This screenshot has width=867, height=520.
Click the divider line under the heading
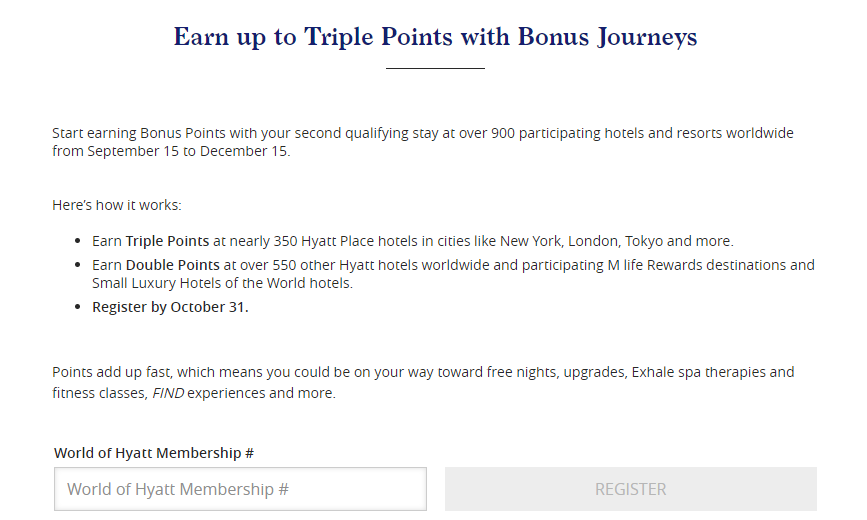(x=435, y=68)
